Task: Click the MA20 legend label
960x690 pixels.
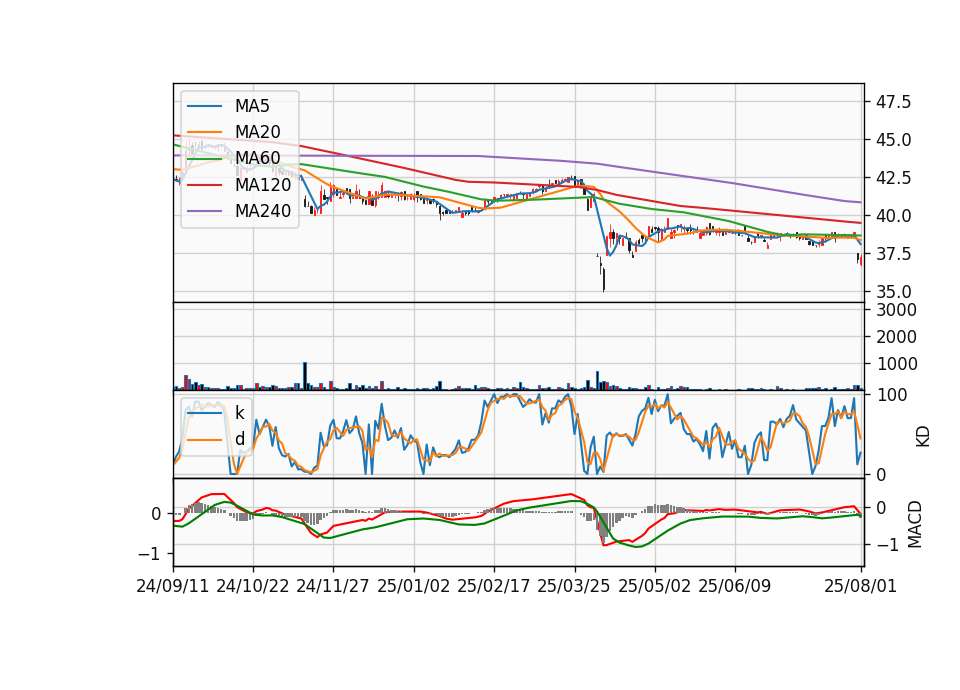Action: click(257, 132)
